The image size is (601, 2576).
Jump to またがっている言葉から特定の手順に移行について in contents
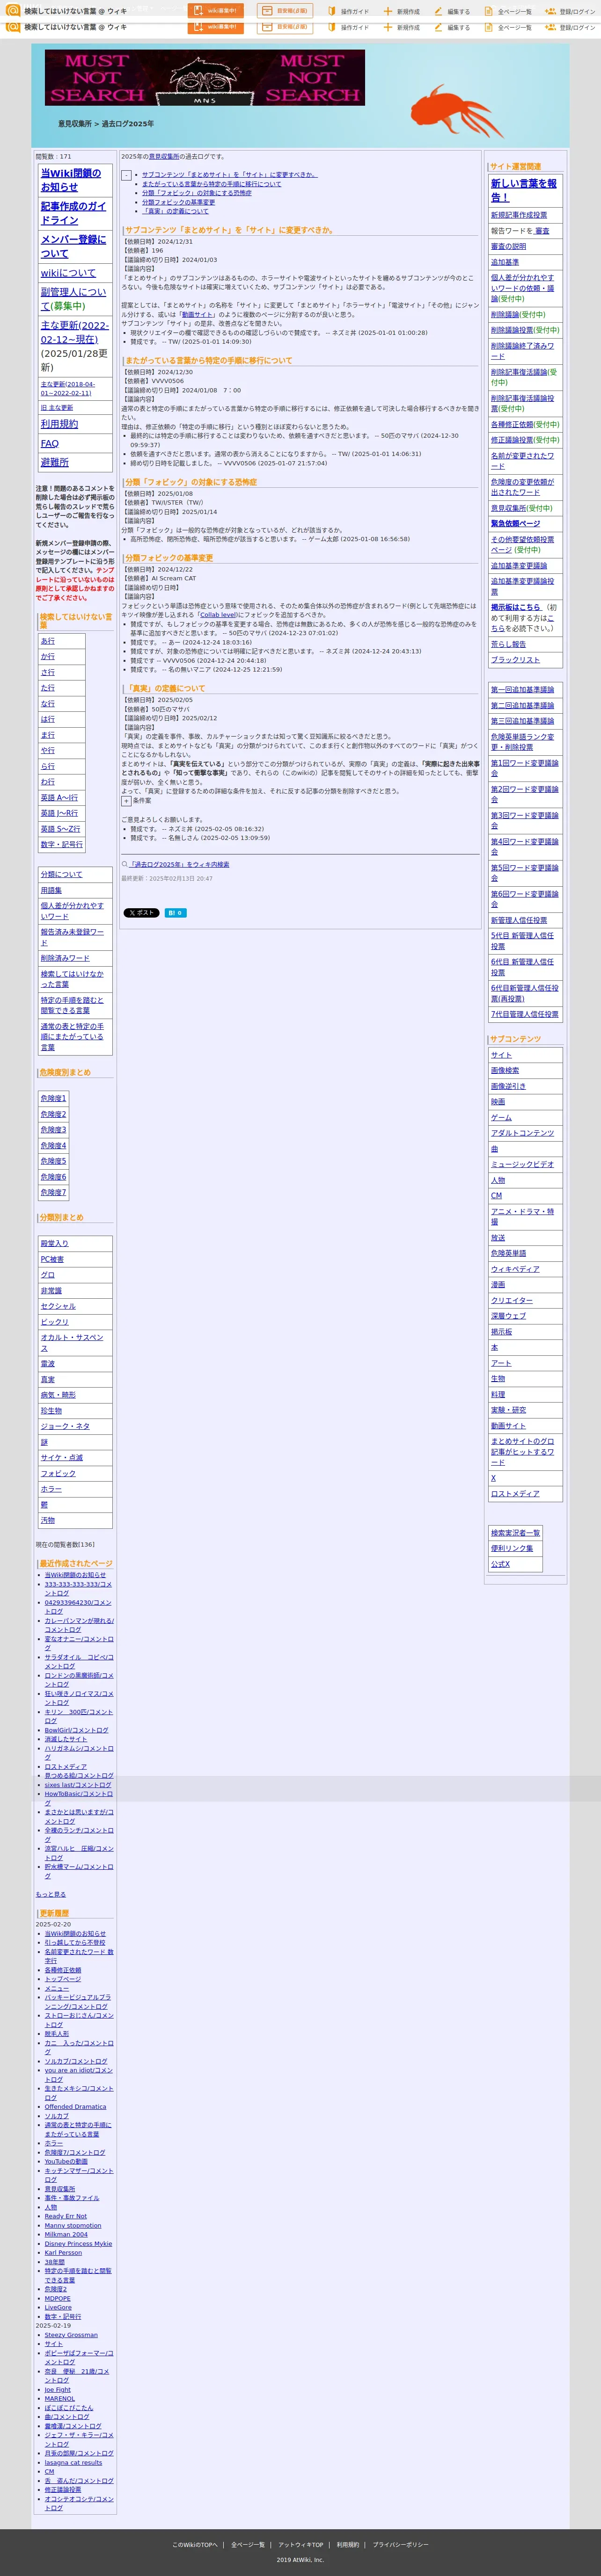point(211,184)
